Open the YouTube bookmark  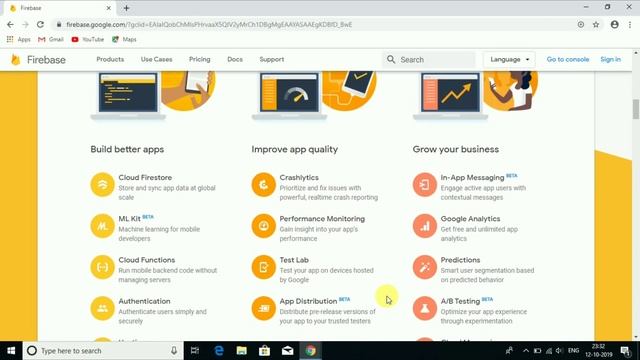[x=88, y=40]
